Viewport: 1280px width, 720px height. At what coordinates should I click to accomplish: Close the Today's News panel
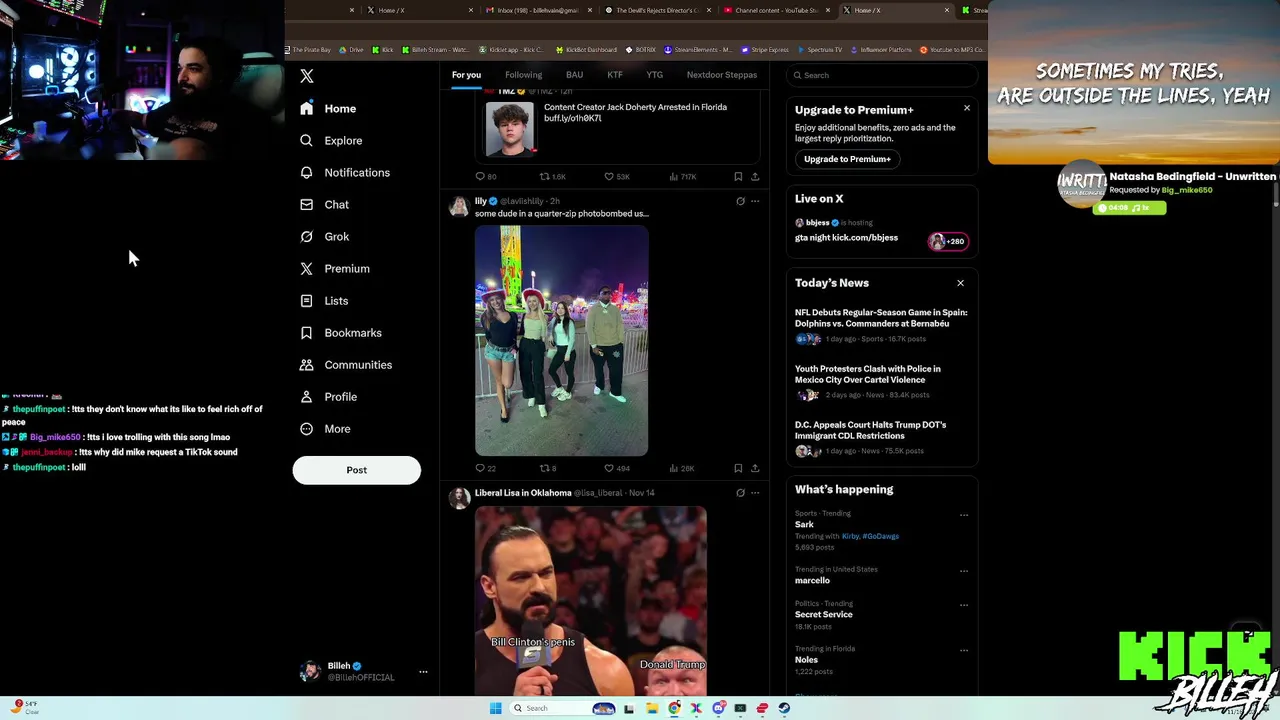pos(960,283)
